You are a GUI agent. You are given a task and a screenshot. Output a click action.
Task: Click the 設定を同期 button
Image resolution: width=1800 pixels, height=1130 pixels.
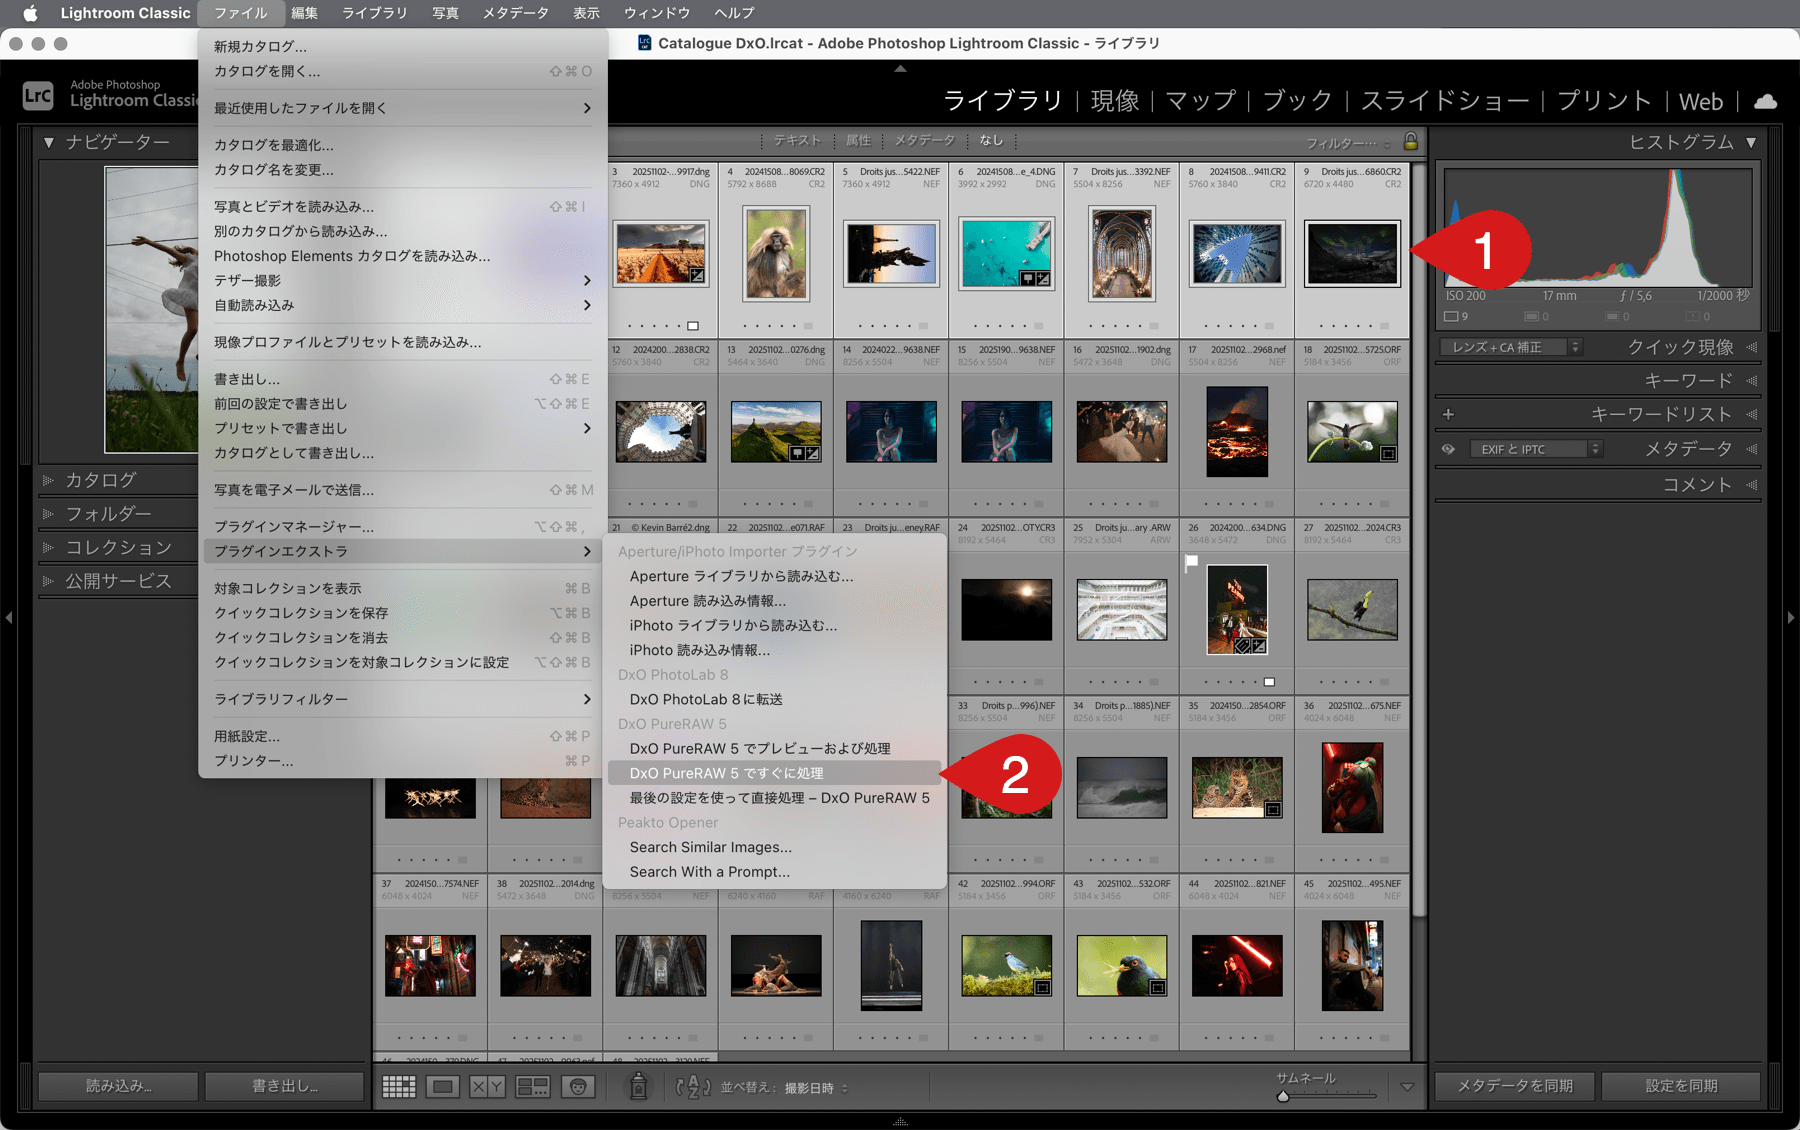(1681, 1086)
